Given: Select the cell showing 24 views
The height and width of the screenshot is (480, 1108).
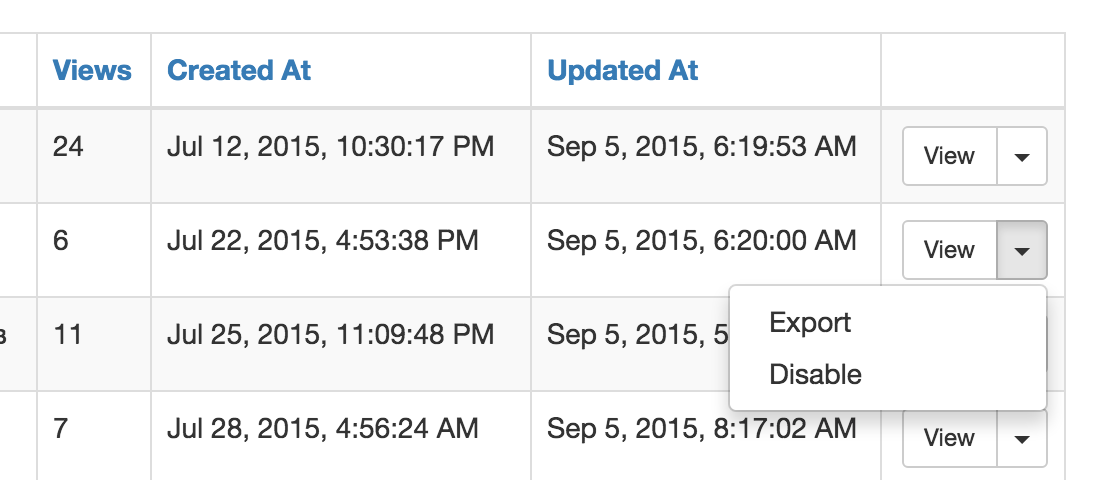Looking at the screenshot, I should (x=94, y=156).
